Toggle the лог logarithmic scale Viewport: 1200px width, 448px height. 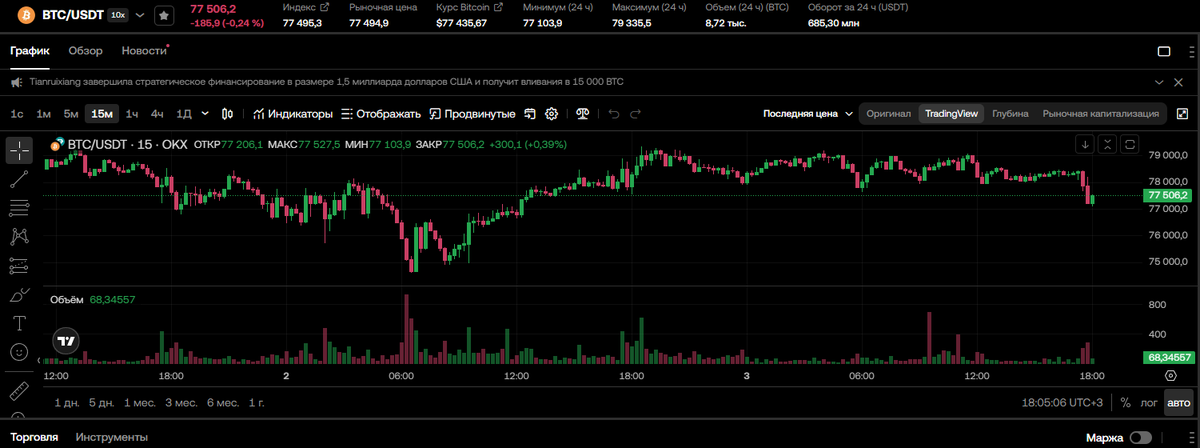pyautogui.click(x=1149, y=403)
